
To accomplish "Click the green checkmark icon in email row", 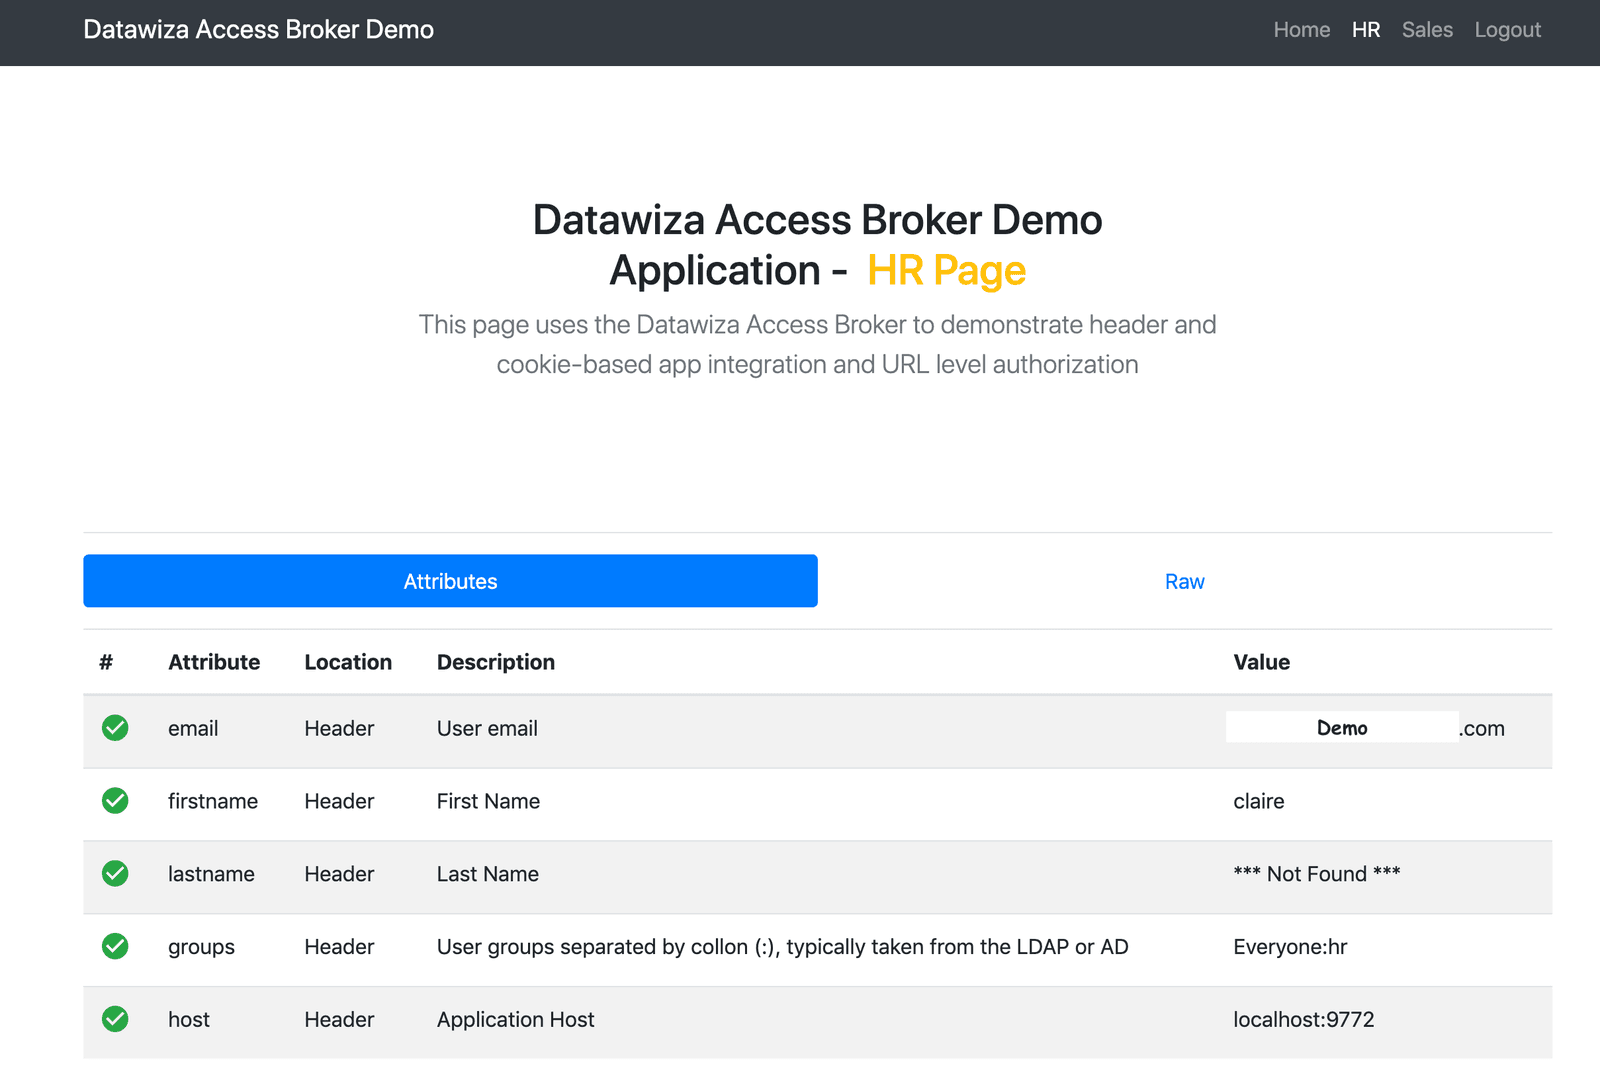I will coord(115,728).
